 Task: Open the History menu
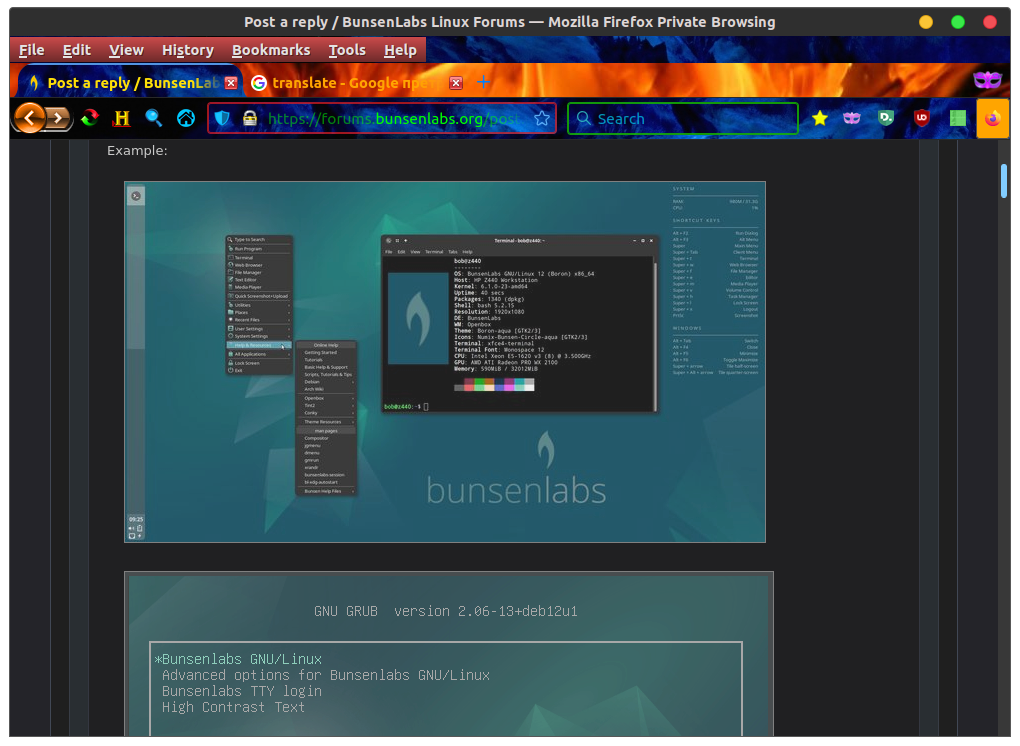187,50
